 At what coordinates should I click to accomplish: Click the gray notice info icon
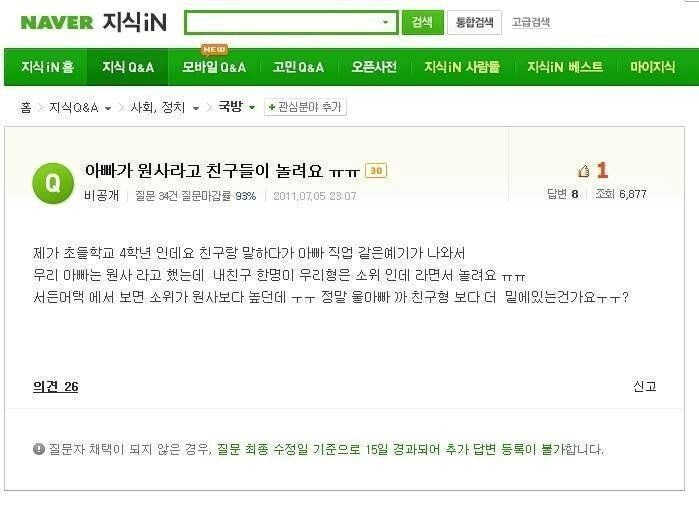tap(39, 449)
